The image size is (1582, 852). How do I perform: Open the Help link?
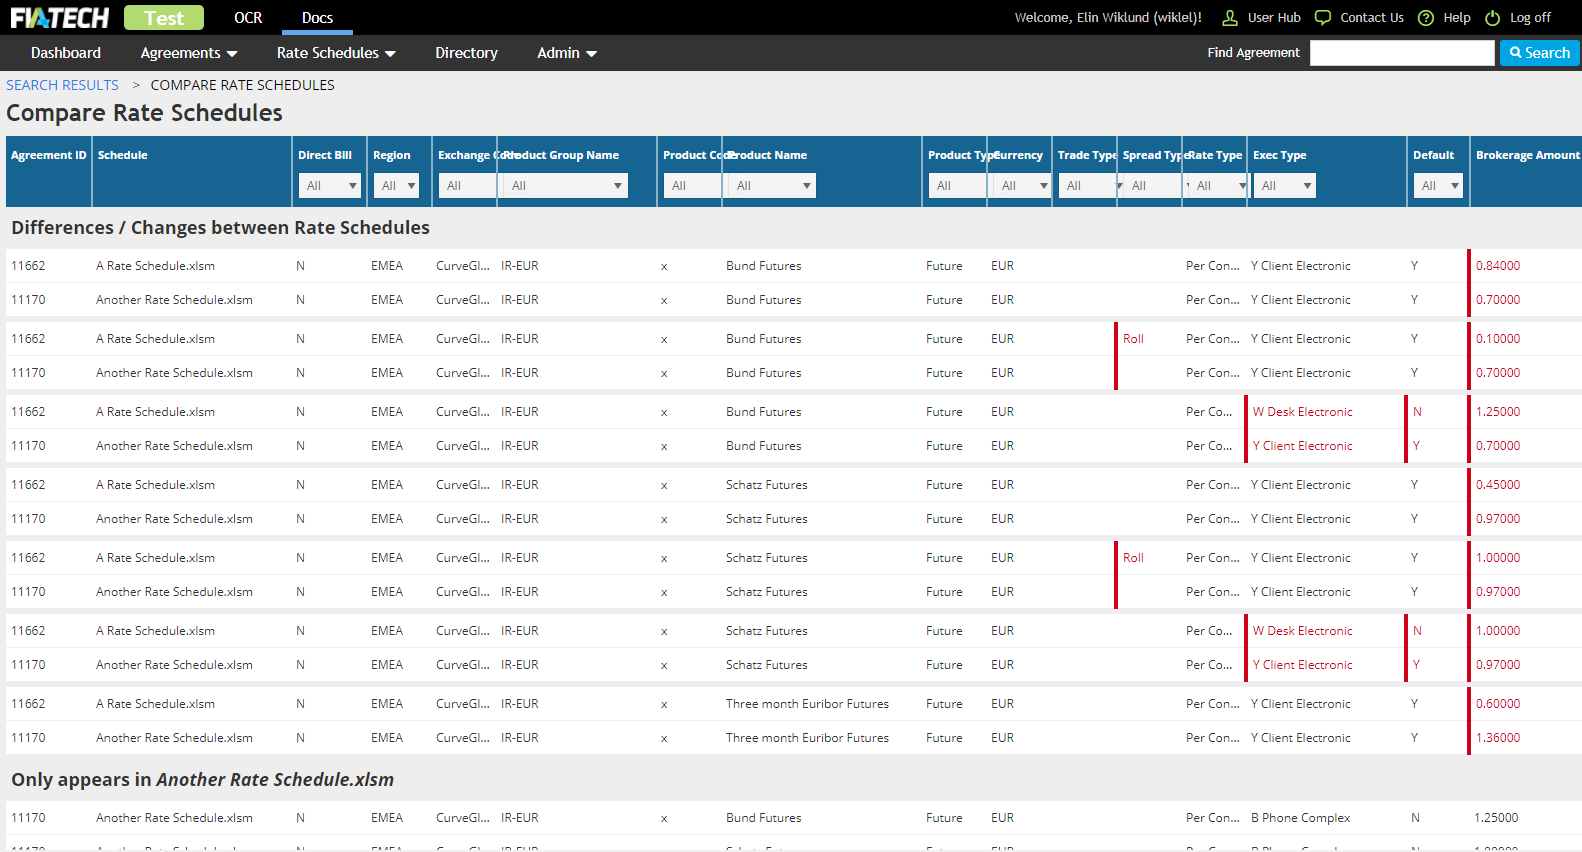pos(1457,18)
